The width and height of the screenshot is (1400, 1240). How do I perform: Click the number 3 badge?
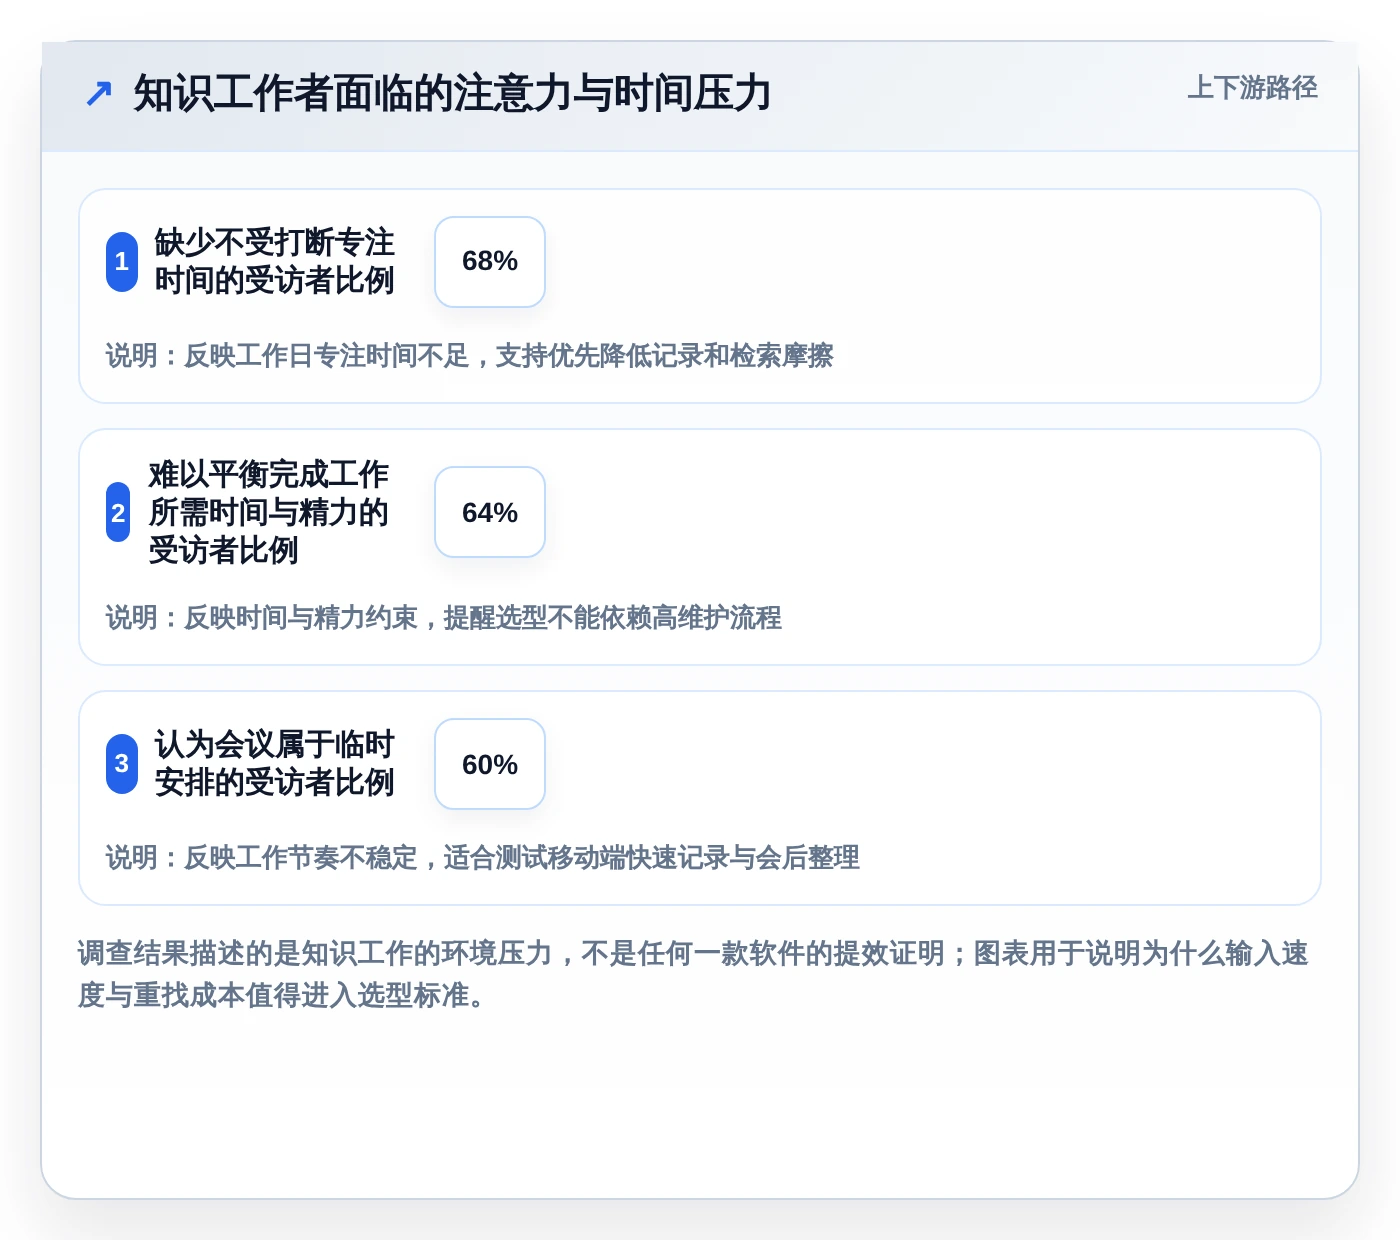point(122,764)
